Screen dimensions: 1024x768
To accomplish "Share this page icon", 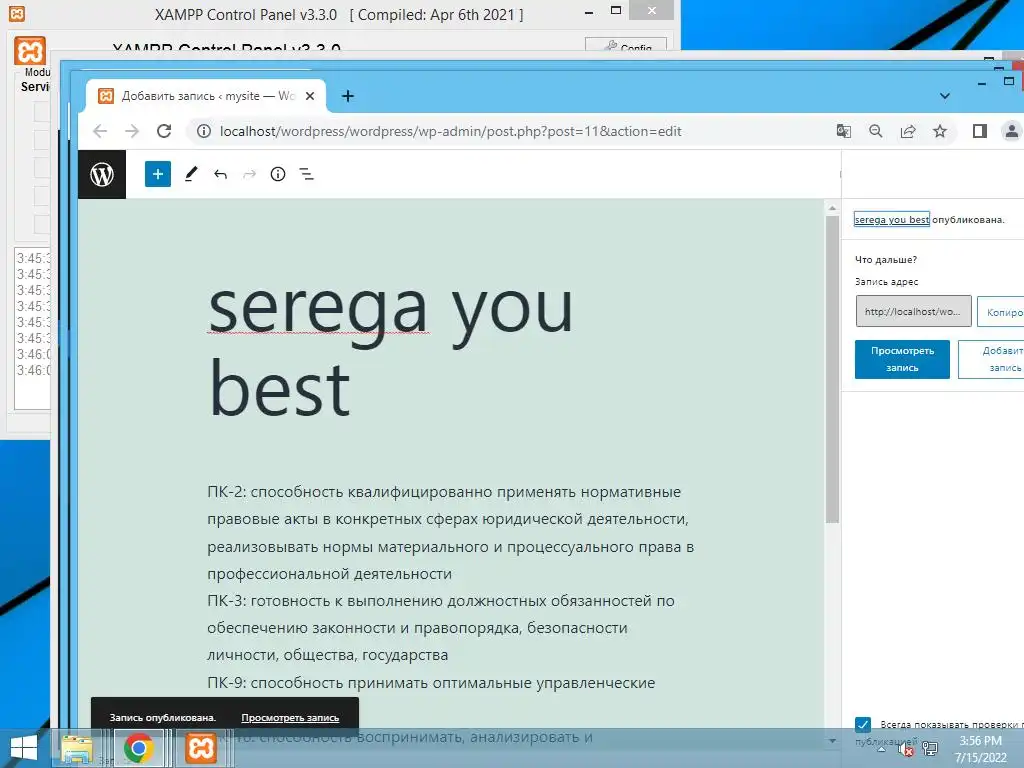I will (x=908, y=131).
